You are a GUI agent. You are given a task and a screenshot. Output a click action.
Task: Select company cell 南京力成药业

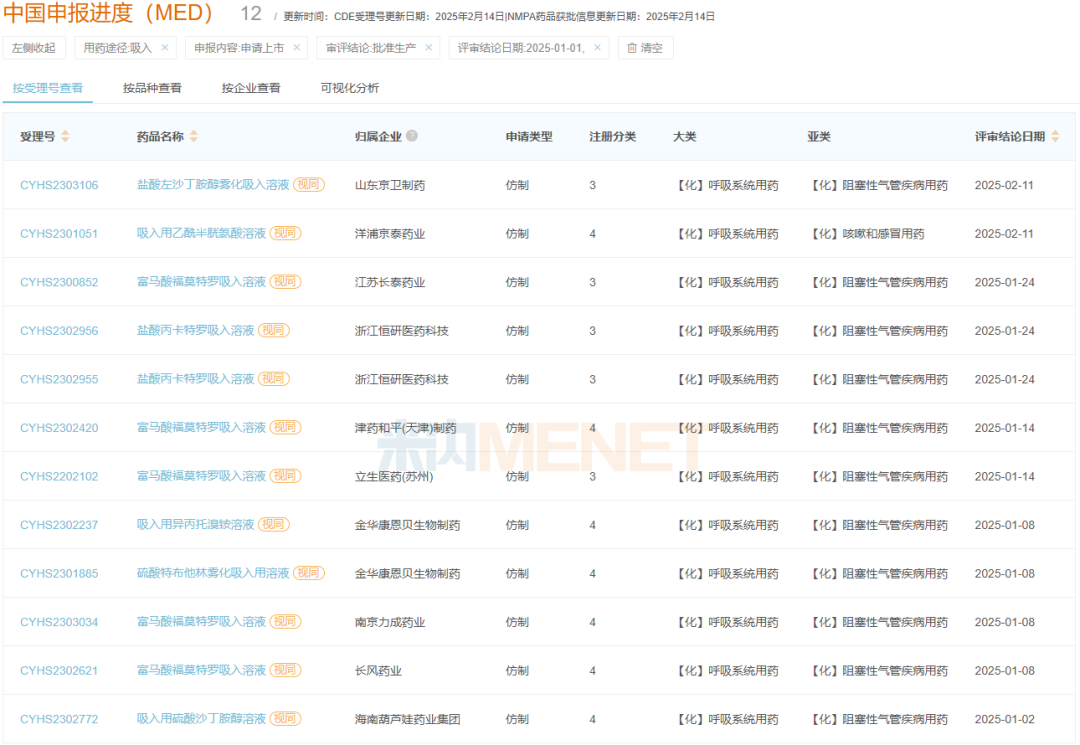390,622
